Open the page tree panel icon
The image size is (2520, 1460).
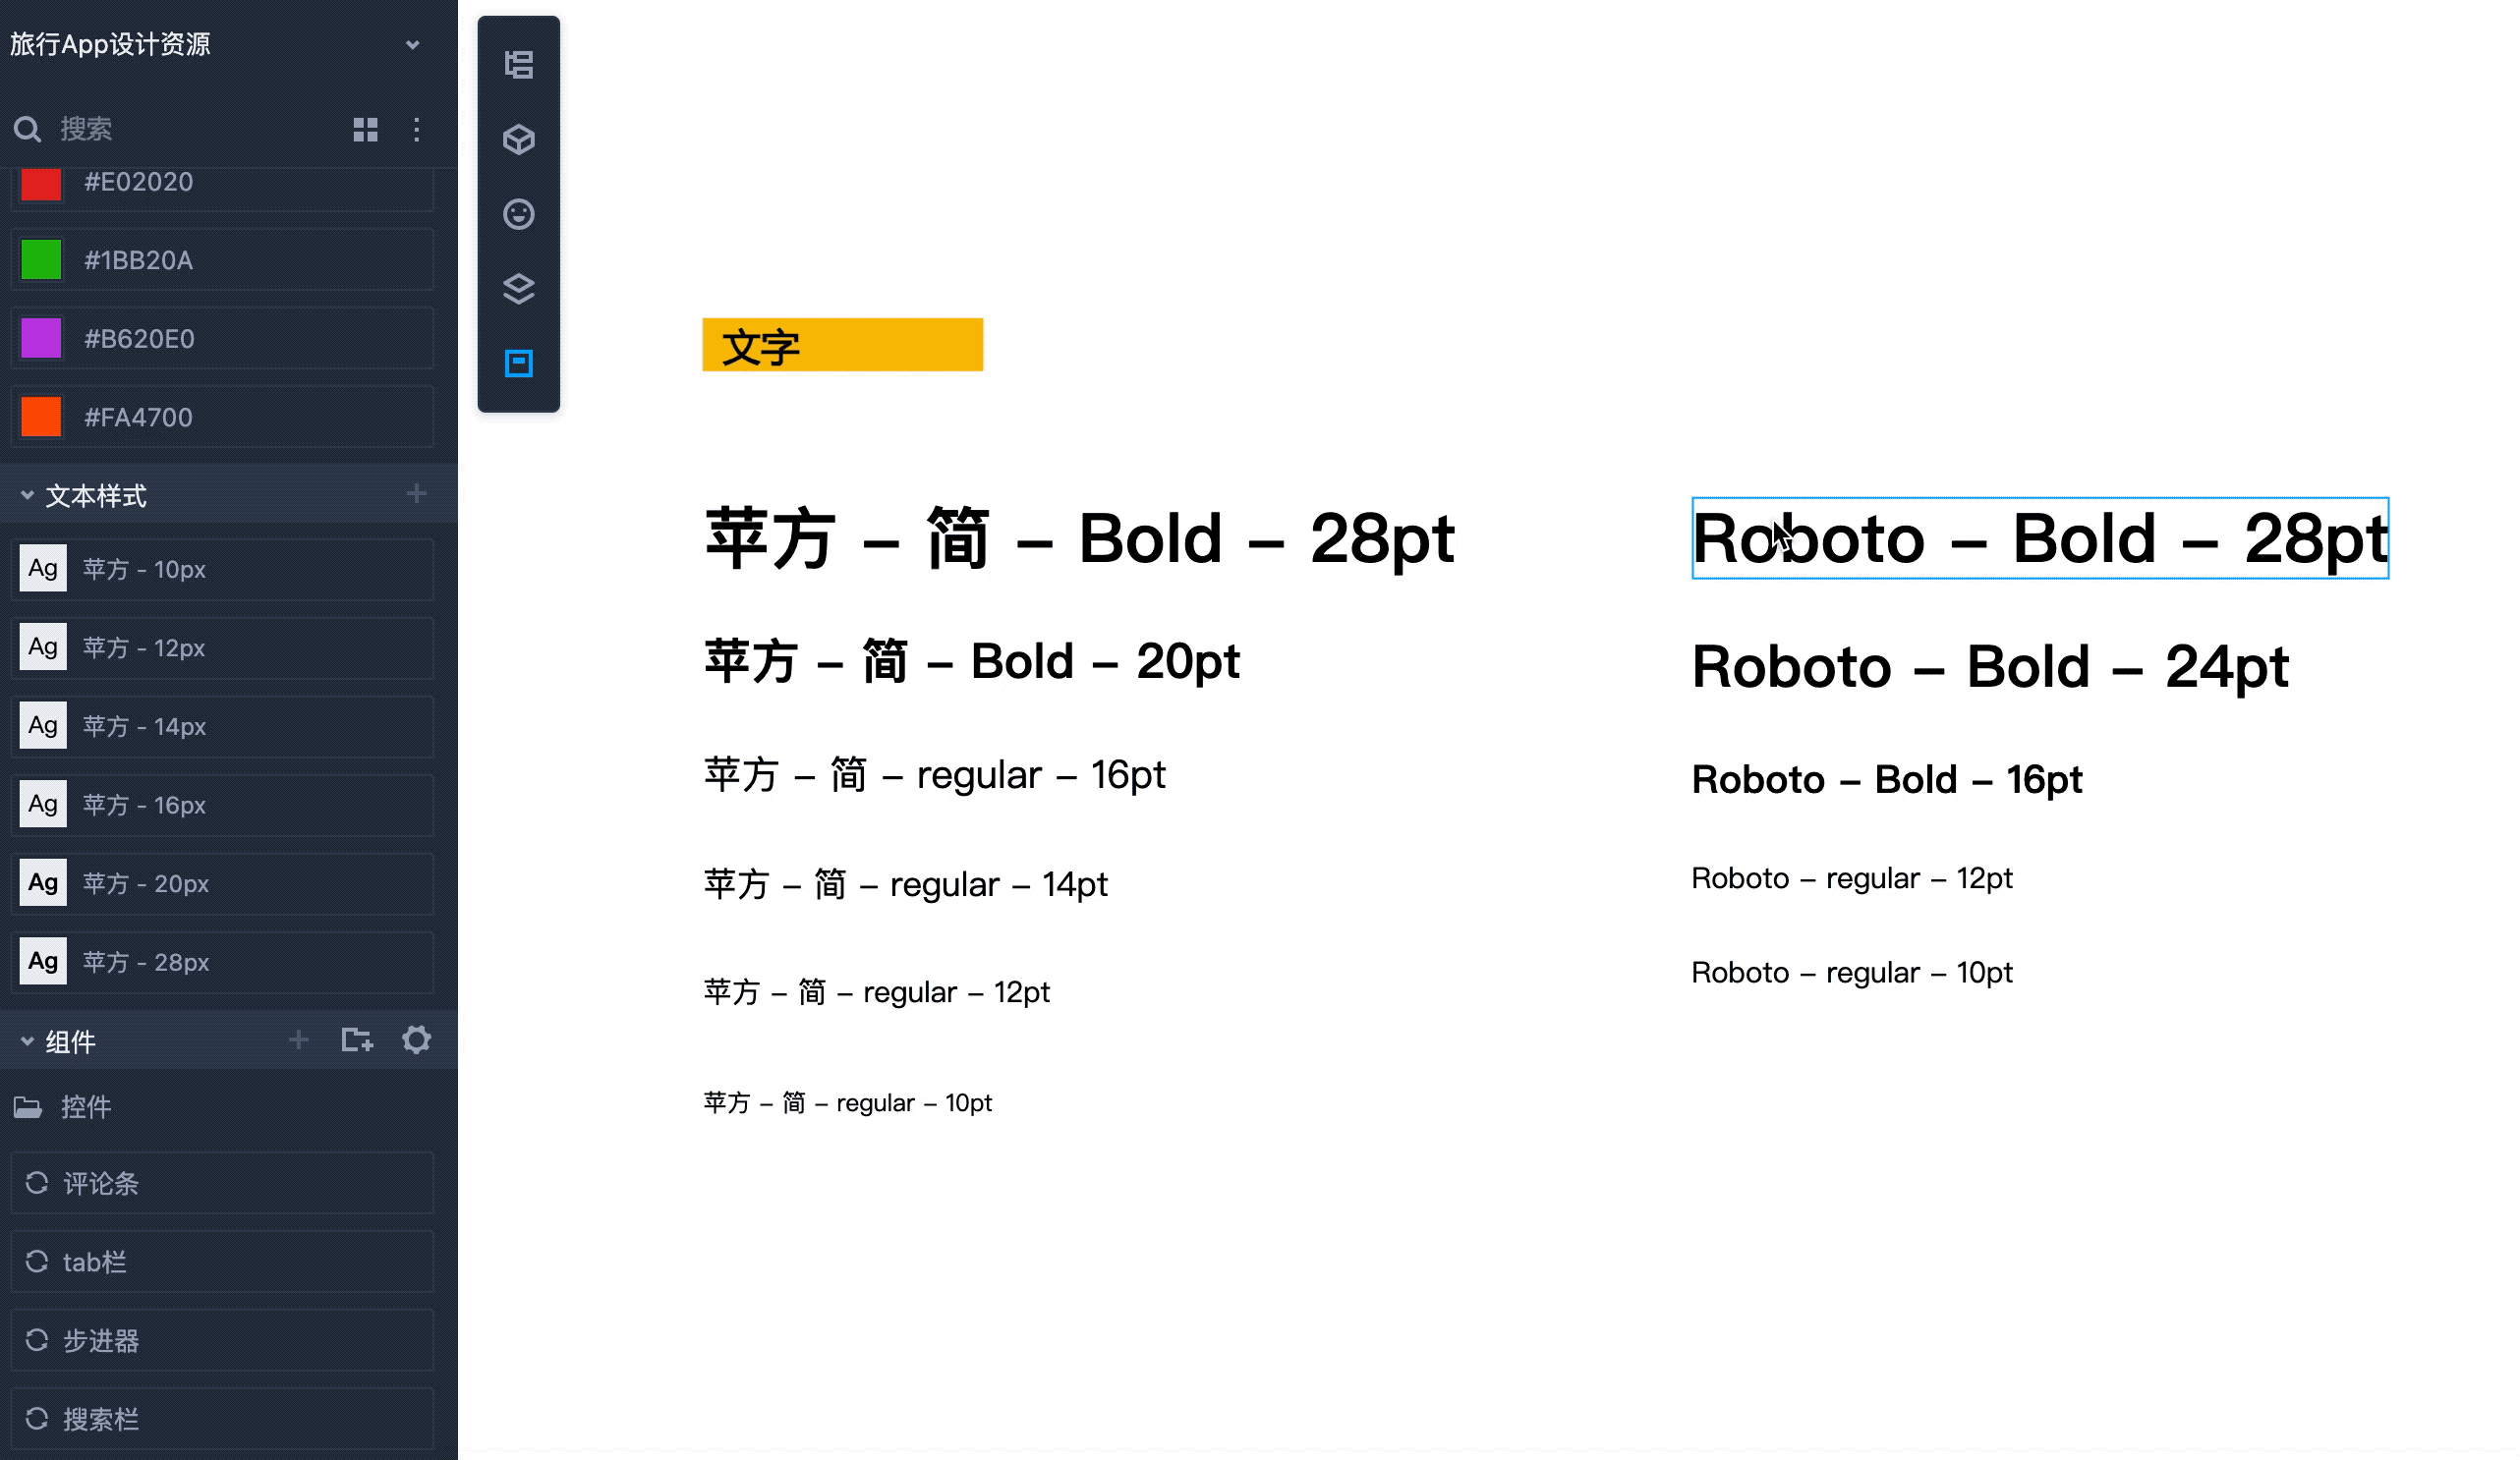pos(518,65)
